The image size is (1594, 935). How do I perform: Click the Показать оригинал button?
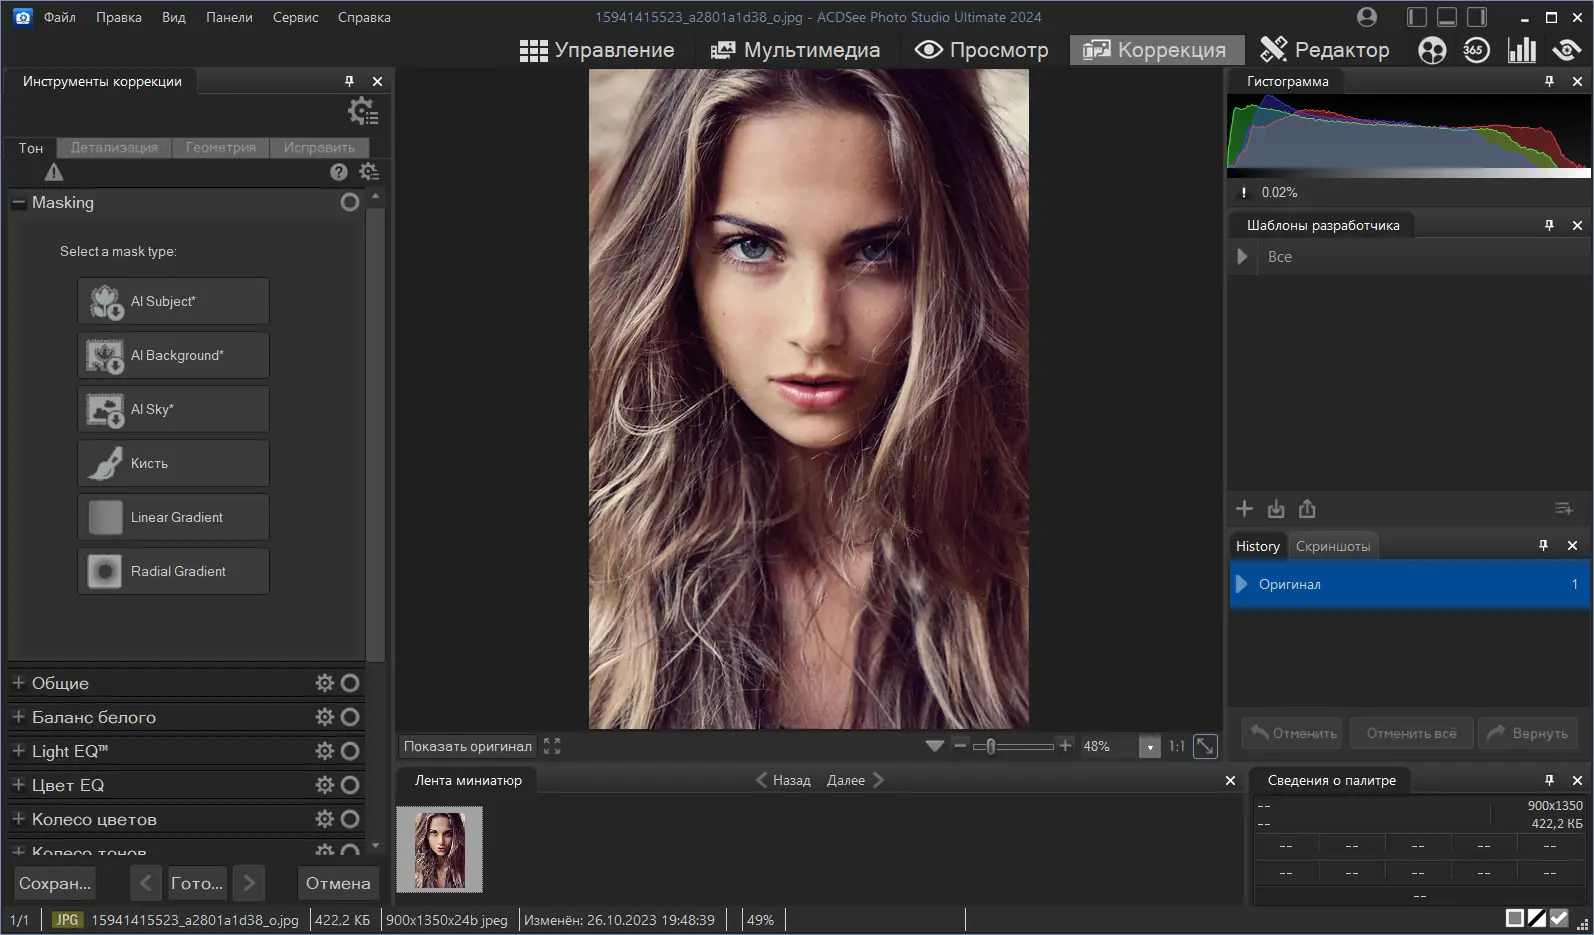coord(467,746)
